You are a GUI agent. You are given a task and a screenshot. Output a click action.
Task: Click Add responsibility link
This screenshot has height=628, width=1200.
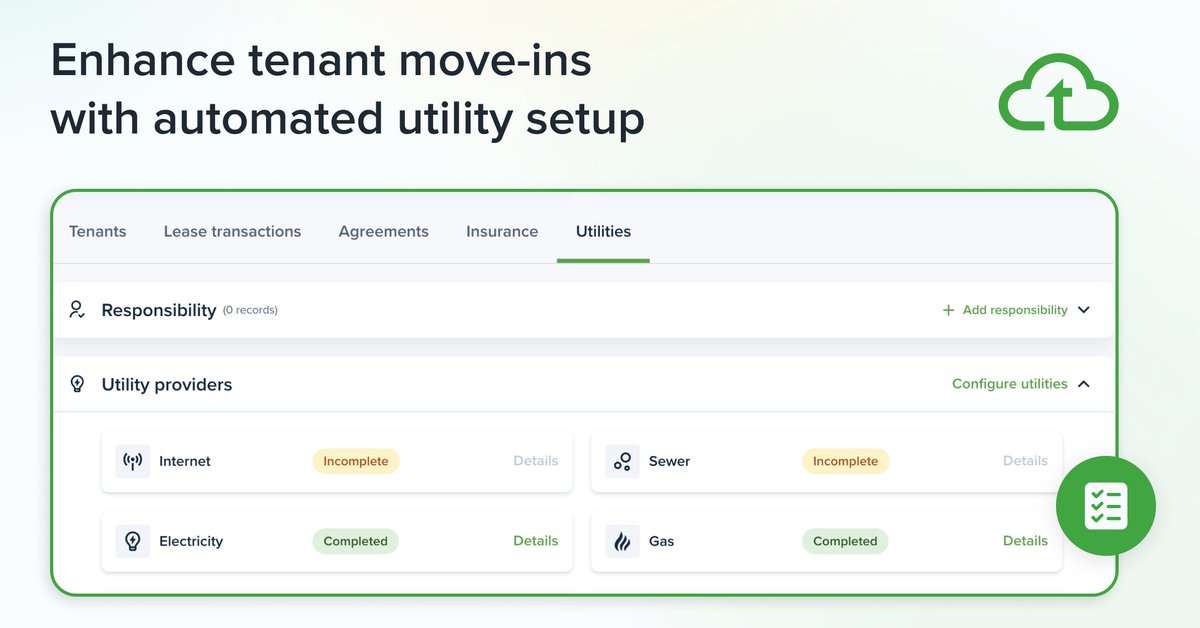pyautogui.click(x=1015, y=310)
